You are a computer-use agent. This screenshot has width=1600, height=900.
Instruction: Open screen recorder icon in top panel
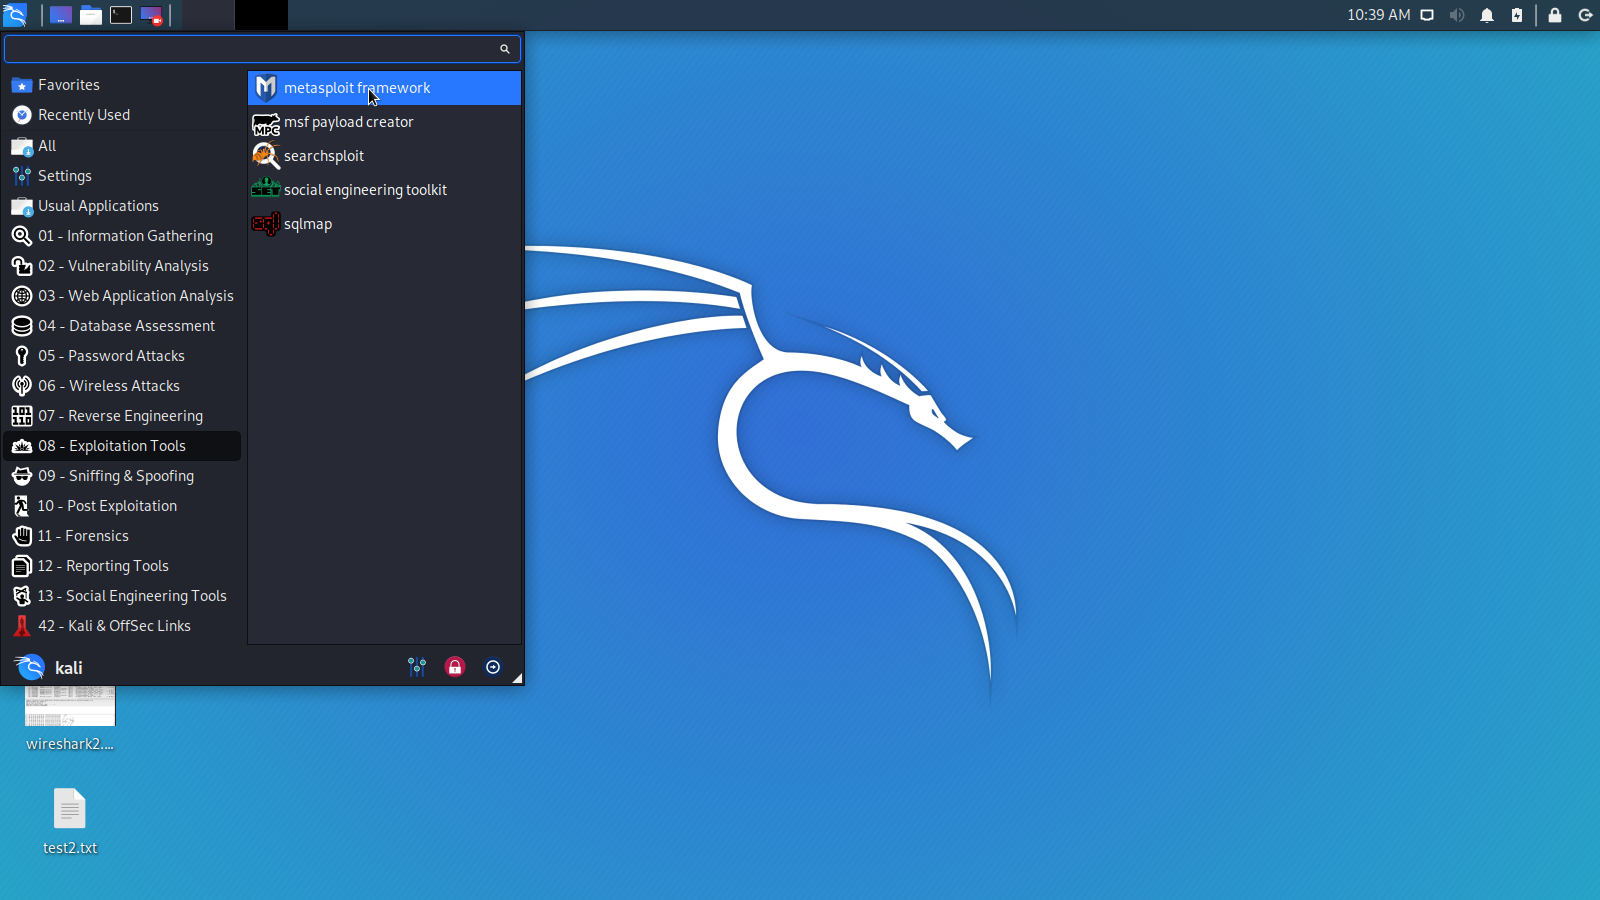pyautogui.click(x=151, y=15)
